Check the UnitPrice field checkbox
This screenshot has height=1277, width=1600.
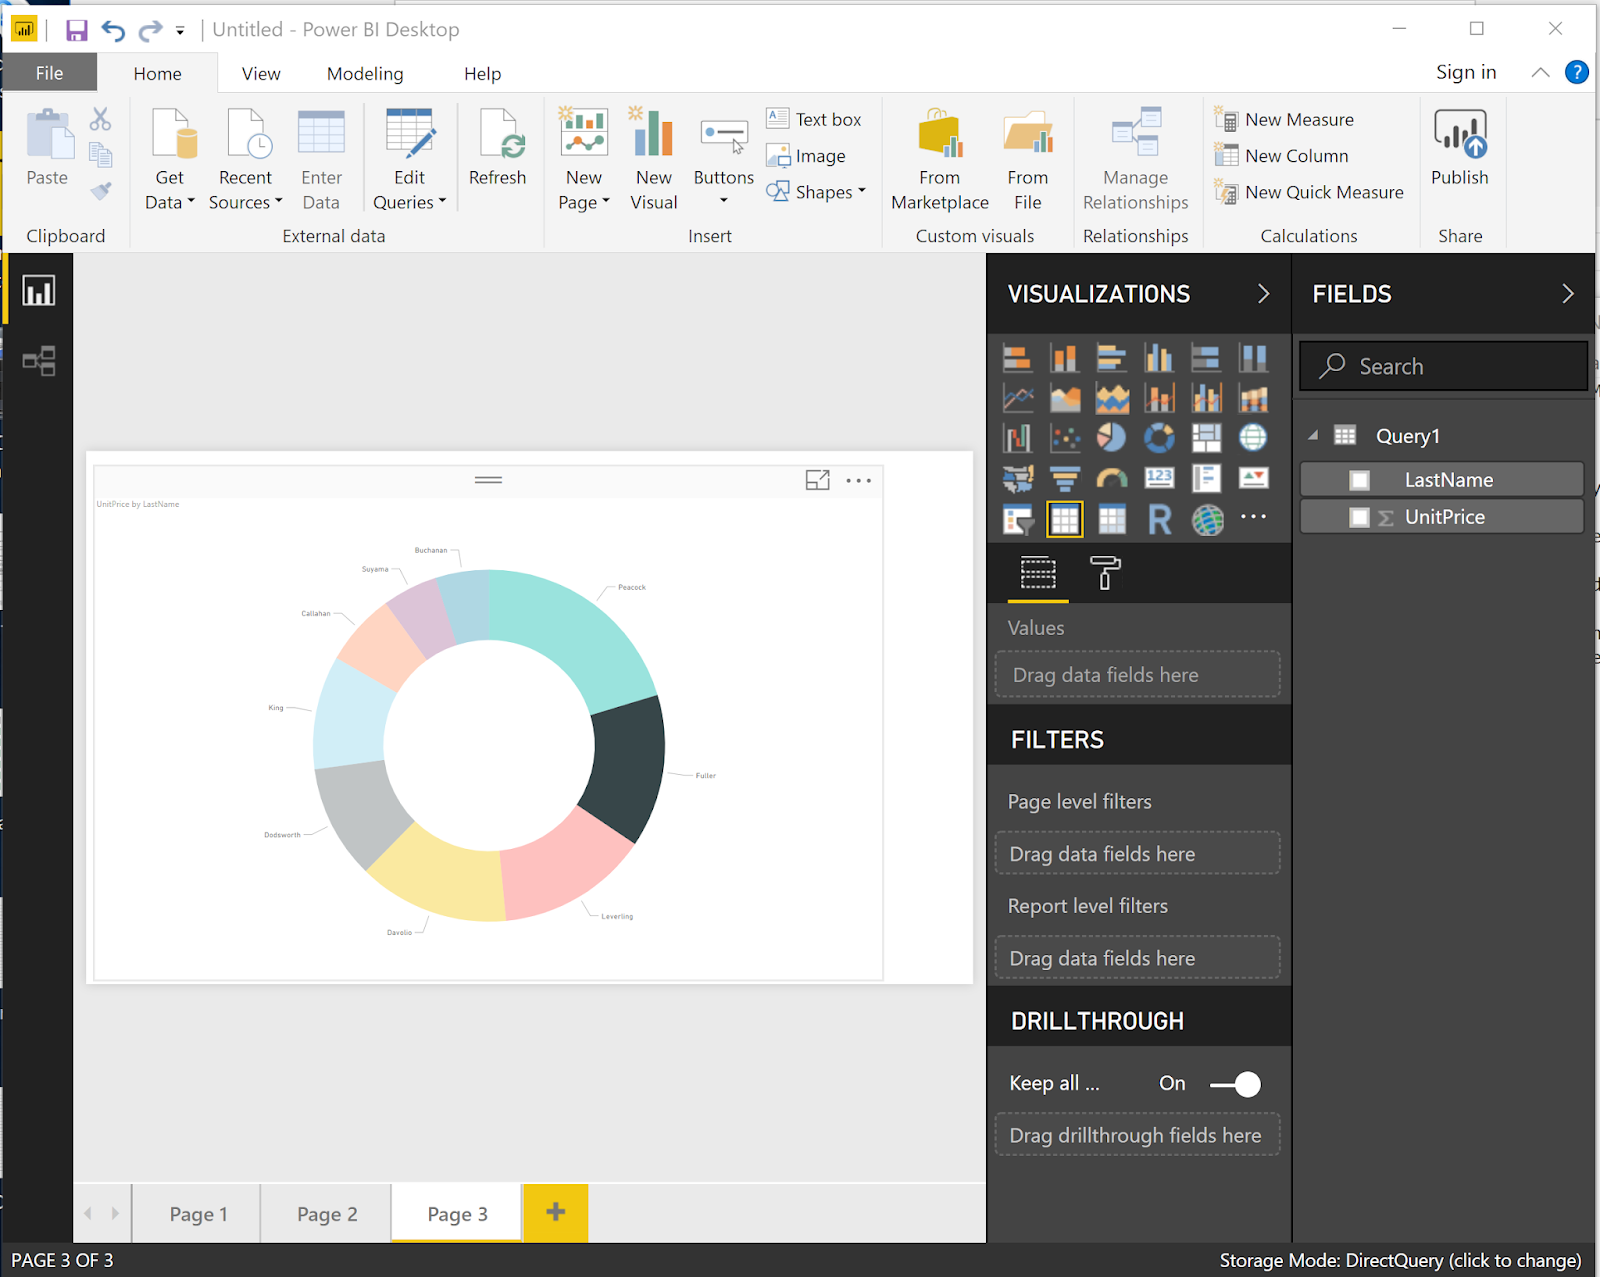pos(1360,516)
